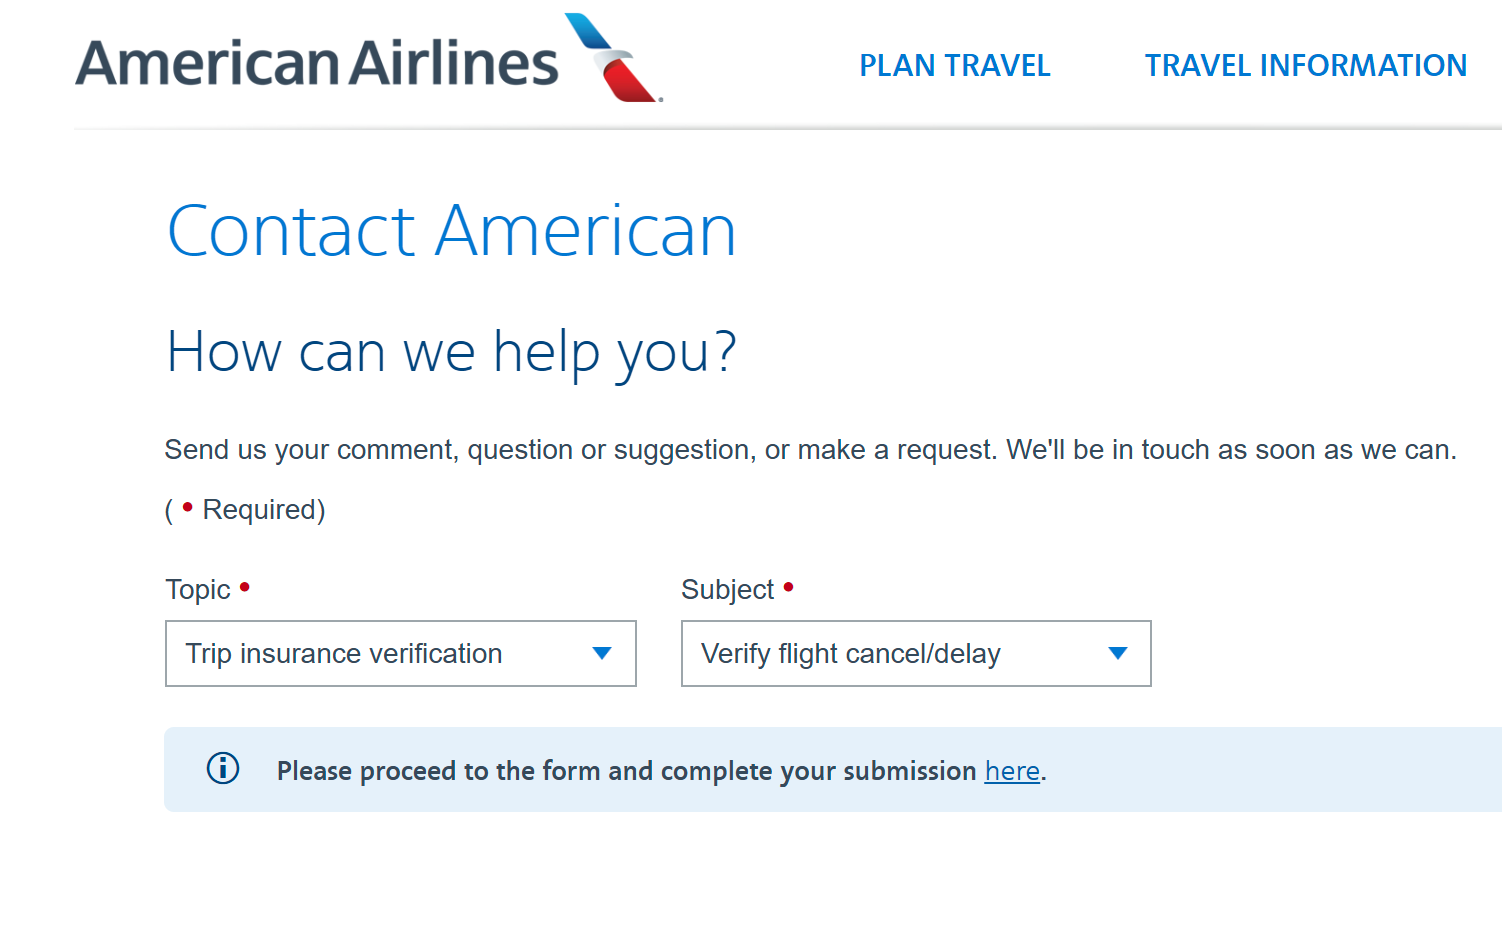Image resolution: width=1502 pixels, height=937 pixels.
Task: Click the "Please proceed to the form" notice text
Action: pos(626,771)
